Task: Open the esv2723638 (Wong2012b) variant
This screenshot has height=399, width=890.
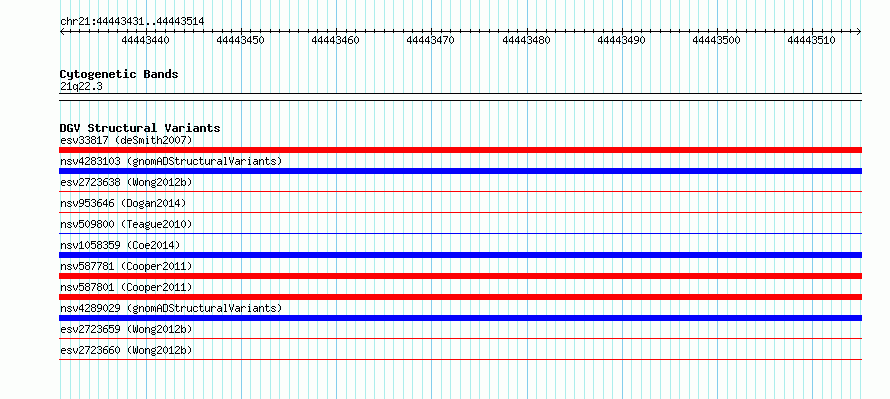Action: 126,182
